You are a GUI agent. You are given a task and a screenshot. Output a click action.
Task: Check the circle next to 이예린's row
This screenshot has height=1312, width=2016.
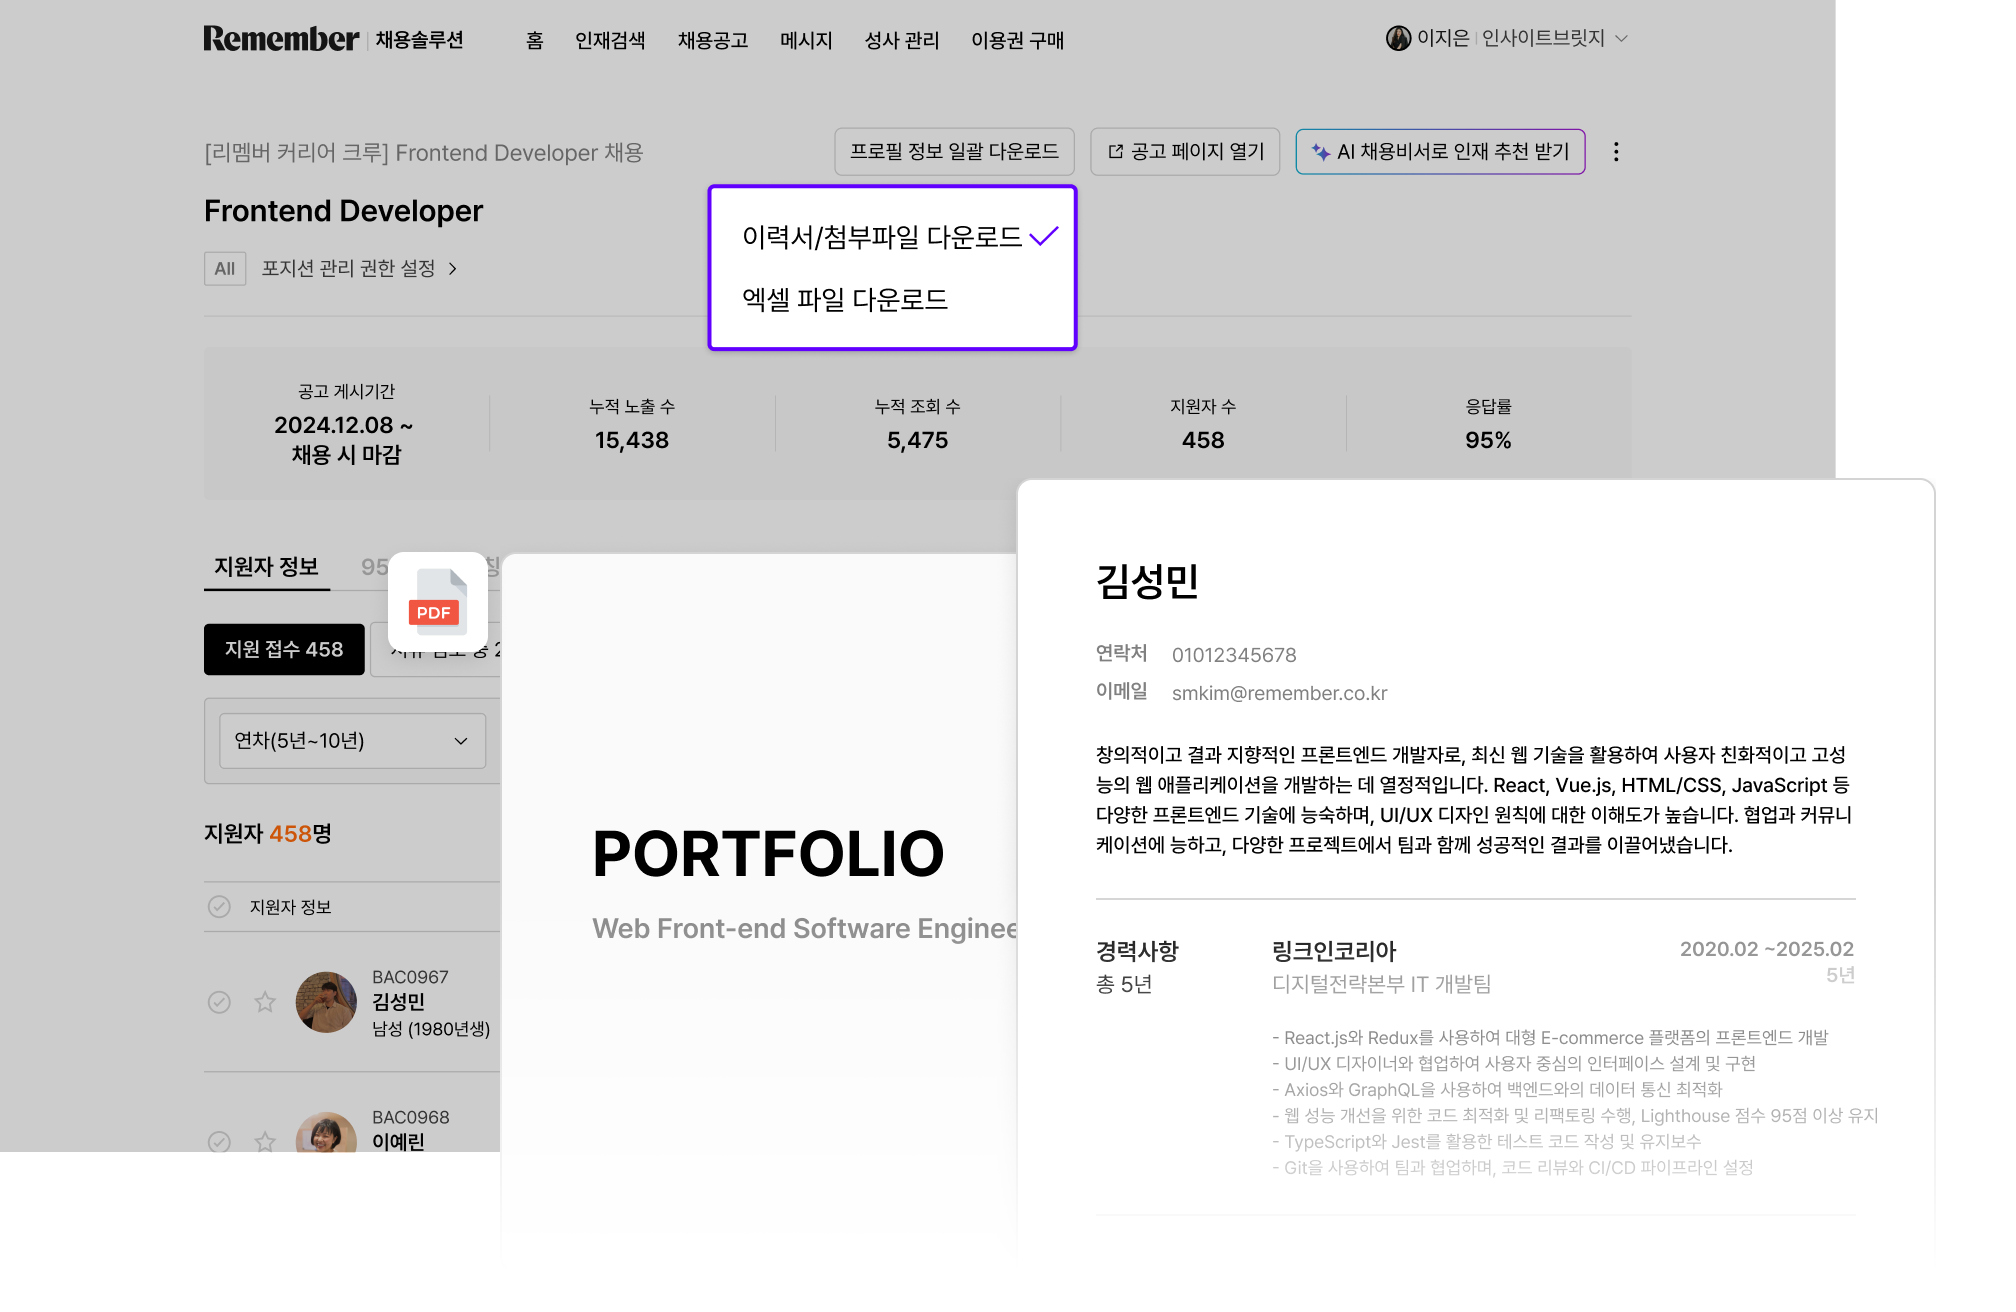pos(220,1142)
